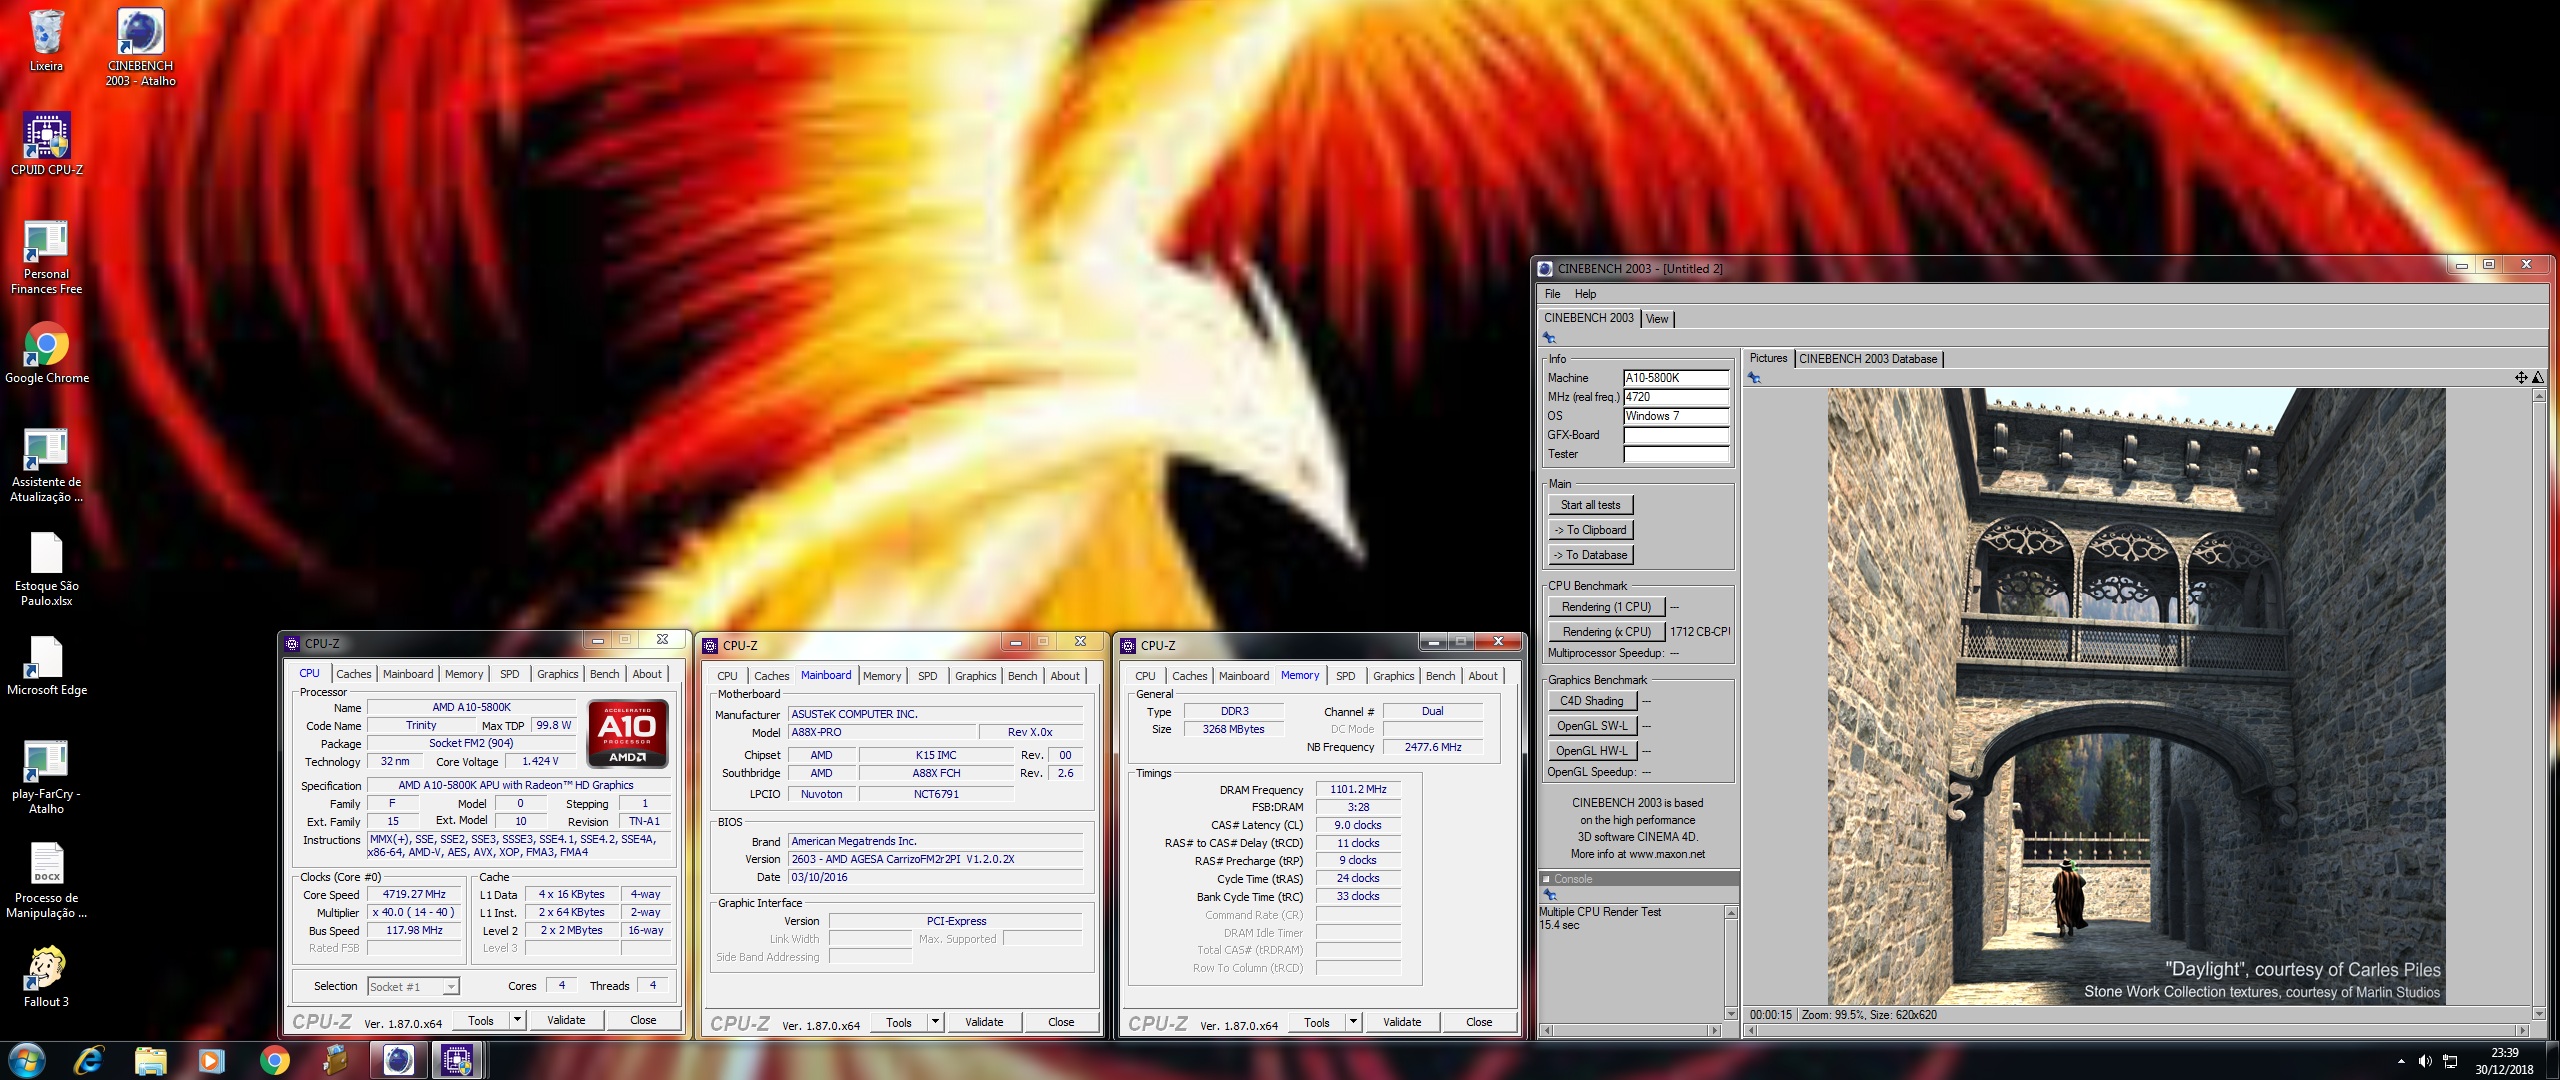The image size is (2560, 1080).
Task: Switch to CINEBENCH taskbar button
Action: click(x=398, y=1060)
